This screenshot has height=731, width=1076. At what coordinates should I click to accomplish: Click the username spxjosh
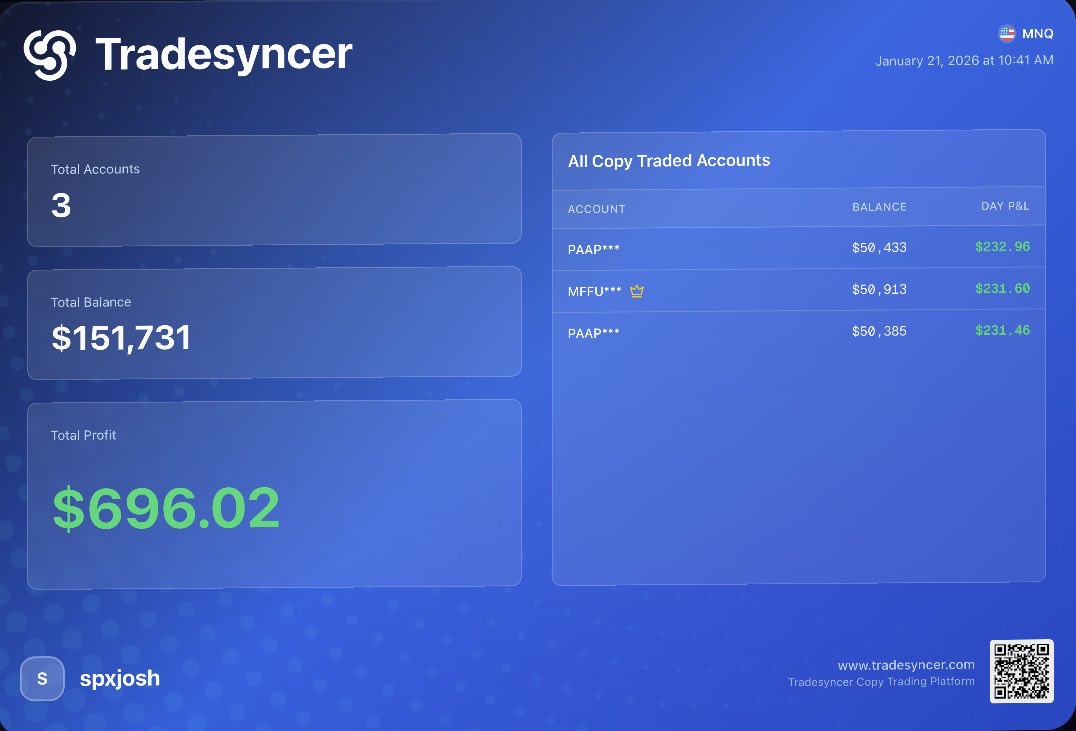pyautogui.click(x=120, y=678)
